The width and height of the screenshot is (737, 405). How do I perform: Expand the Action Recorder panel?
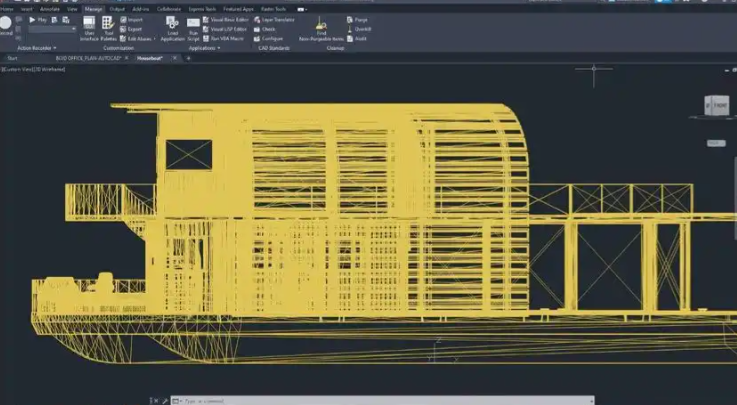click(x=37, y=48)
